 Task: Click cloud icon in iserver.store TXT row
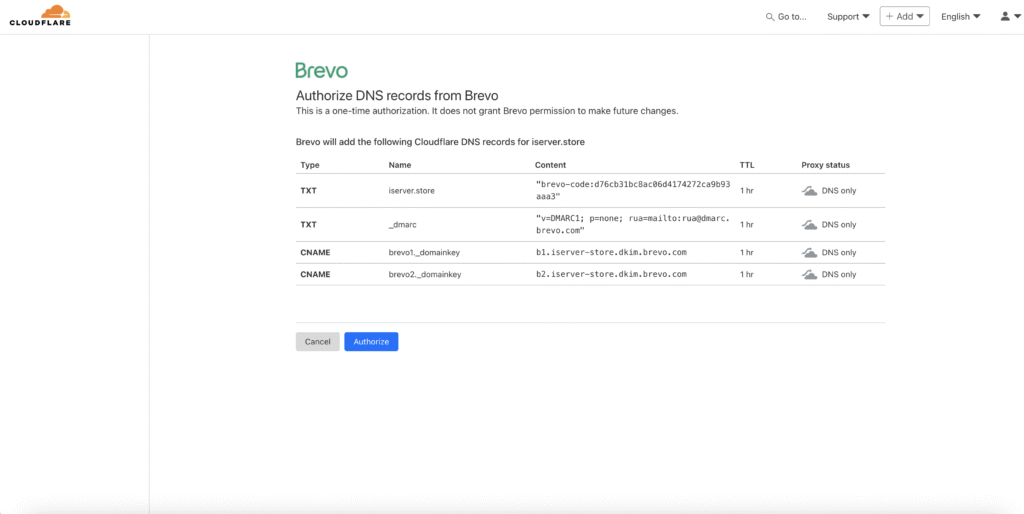point(809,191)
